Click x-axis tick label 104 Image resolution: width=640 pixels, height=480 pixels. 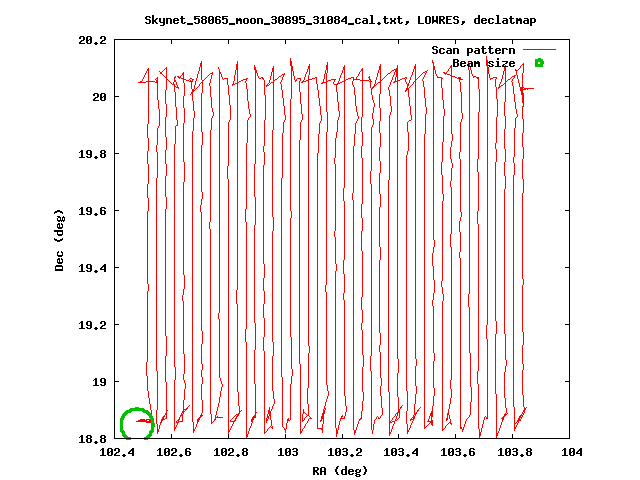(572, 452)
